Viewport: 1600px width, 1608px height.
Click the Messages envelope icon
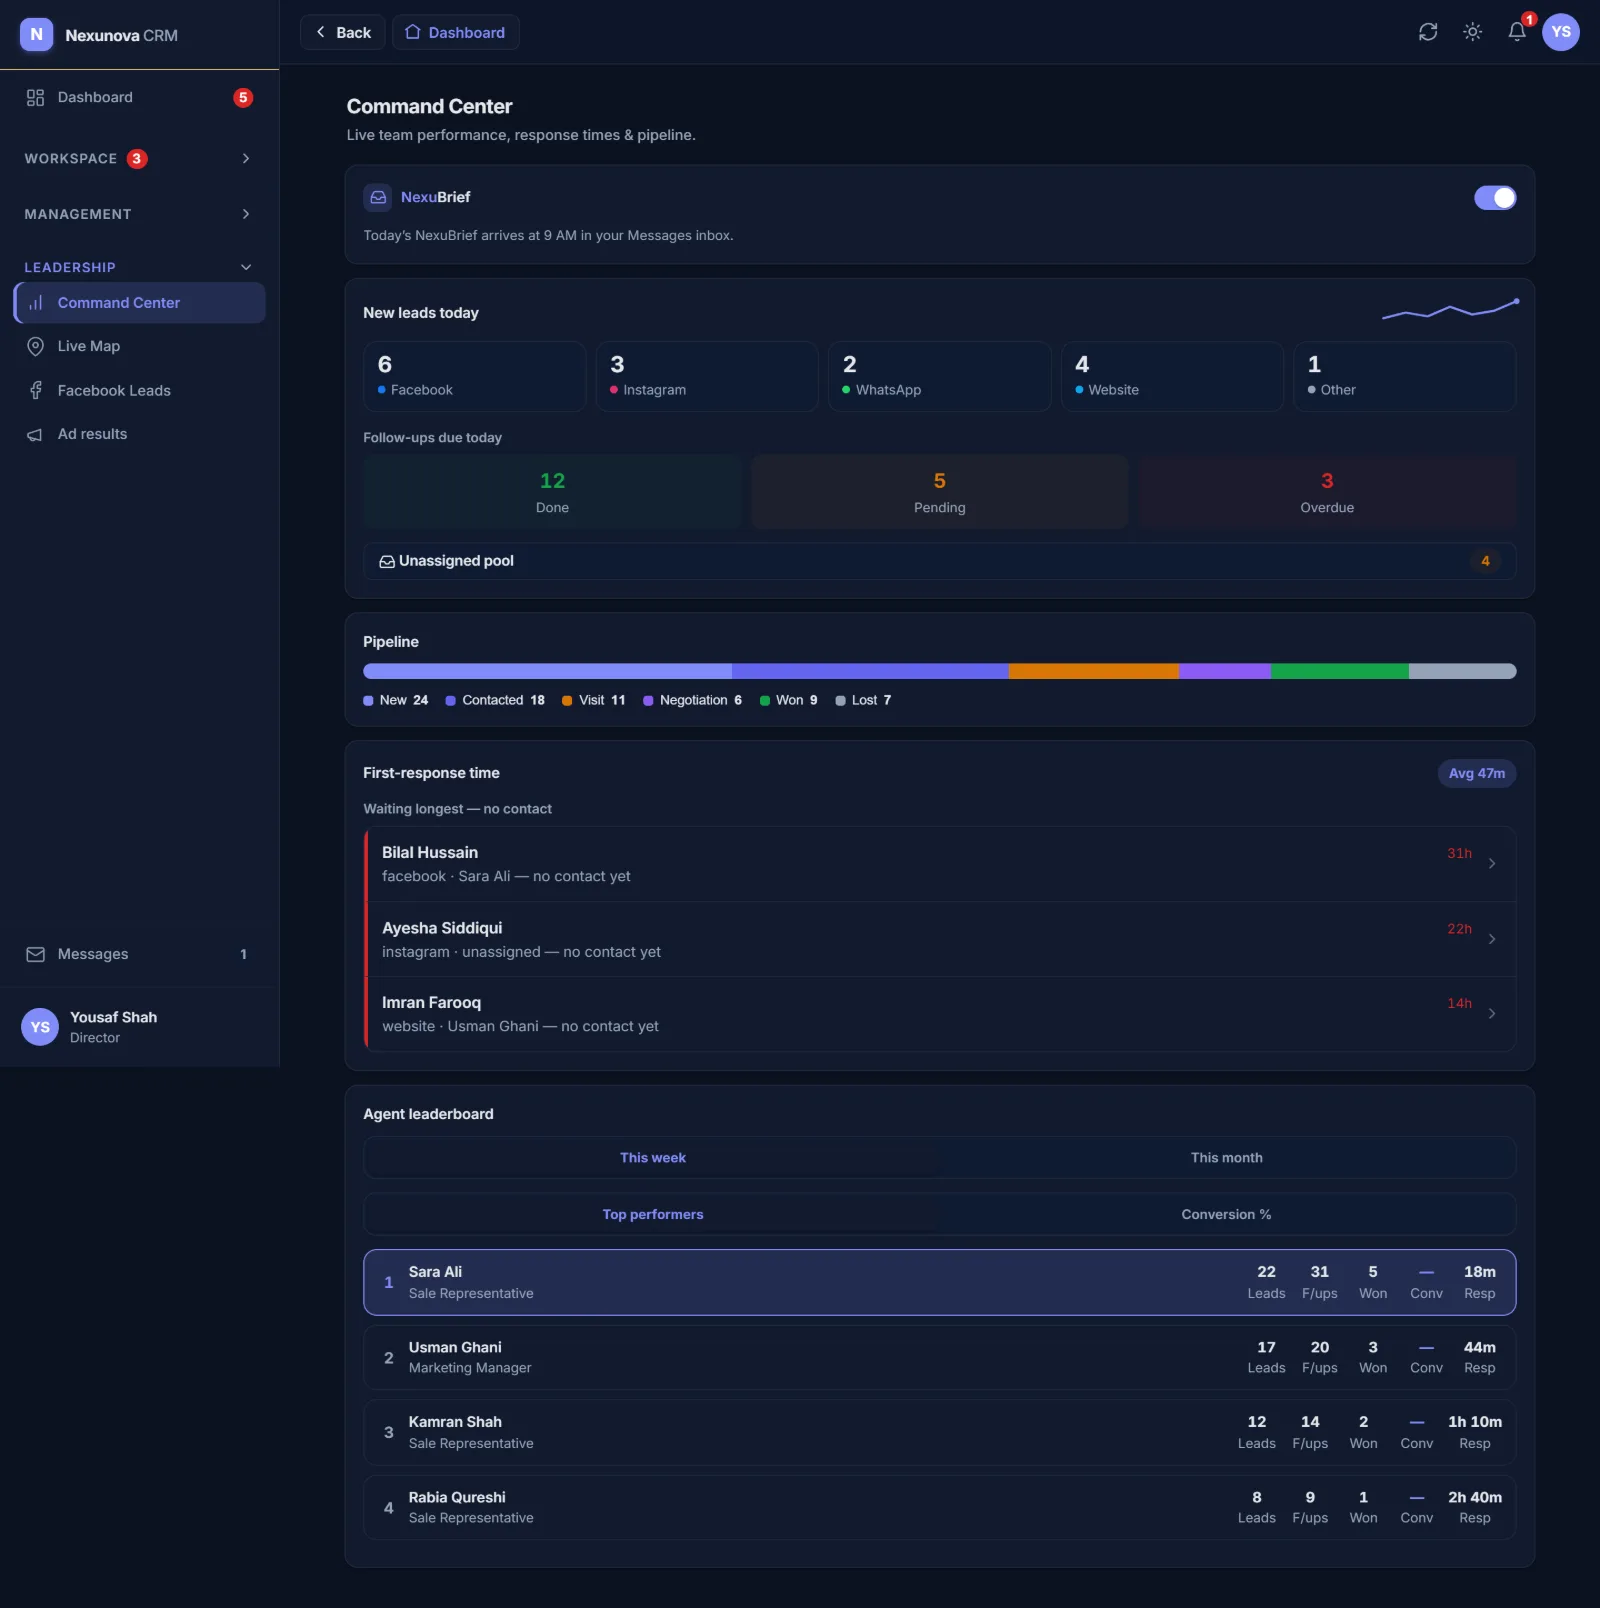tap(35, 954)
